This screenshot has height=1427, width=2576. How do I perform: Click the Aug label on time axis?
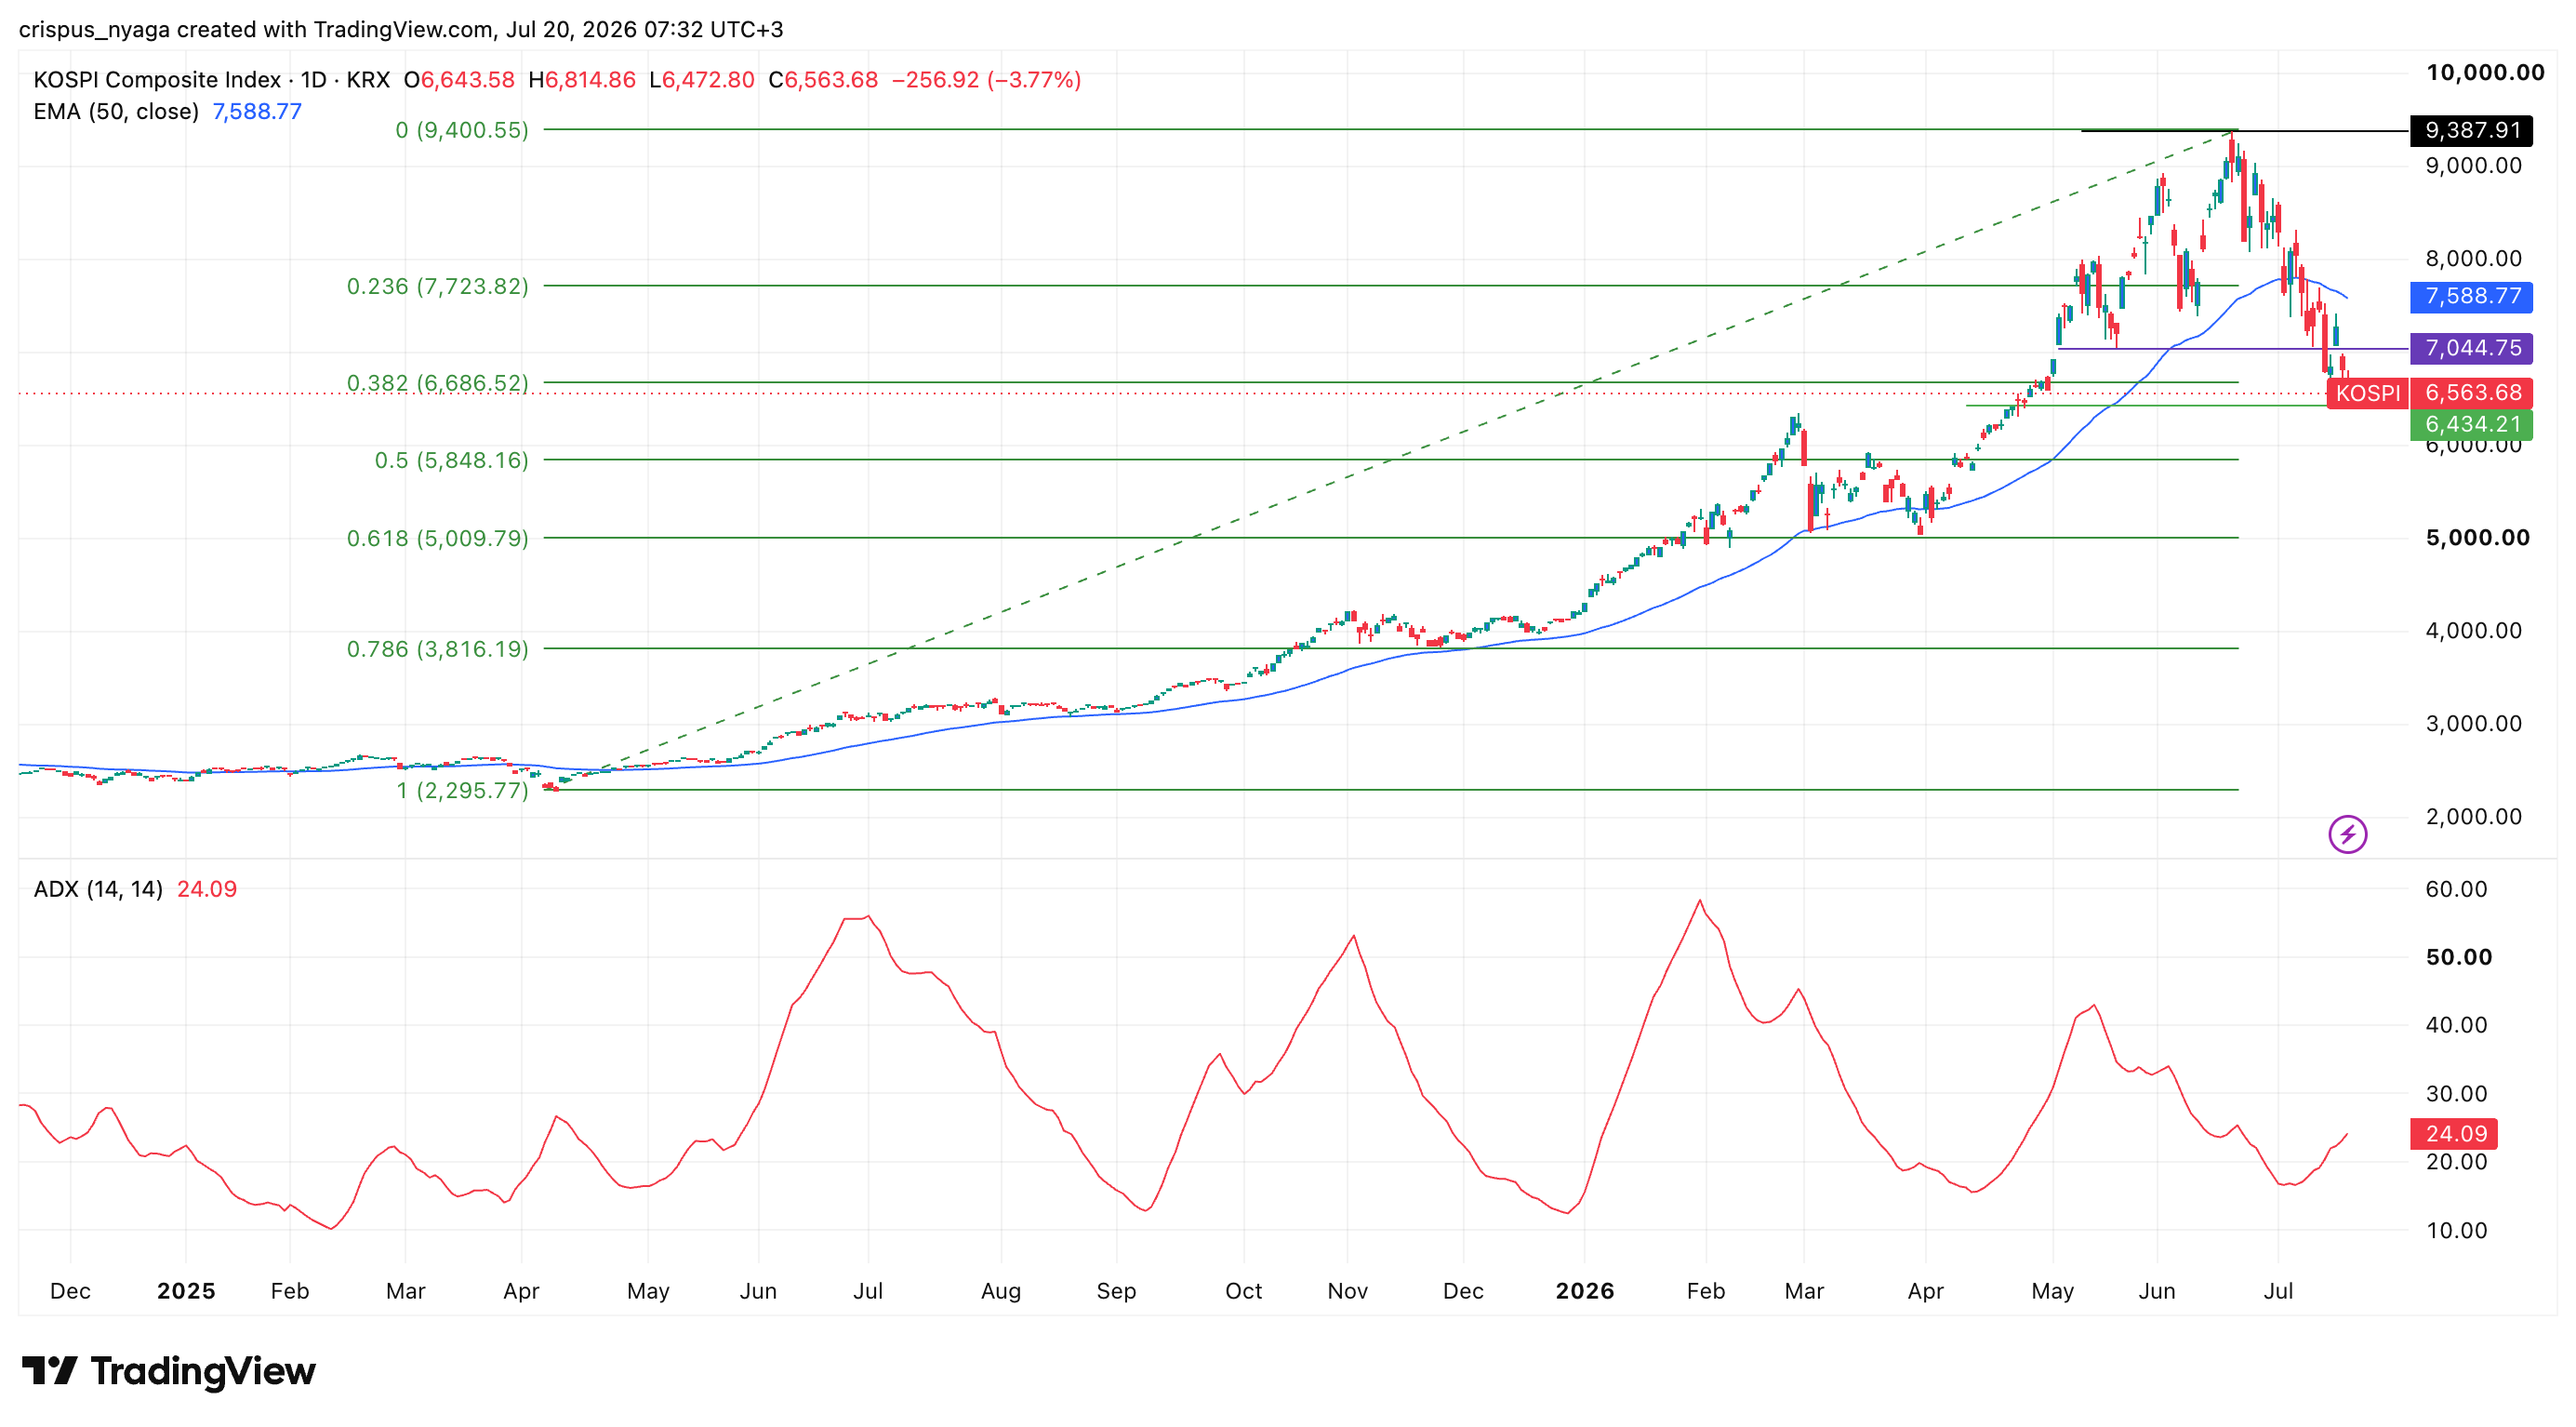click(x=1001, y=1291)
